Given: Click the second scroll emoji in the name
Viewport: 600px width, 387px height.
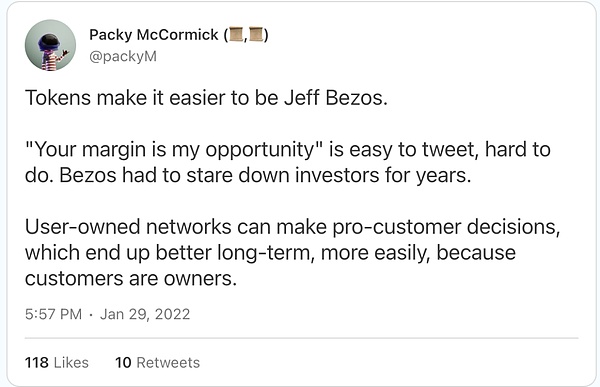Looking at the screenshot, I should tap(256, 34).
